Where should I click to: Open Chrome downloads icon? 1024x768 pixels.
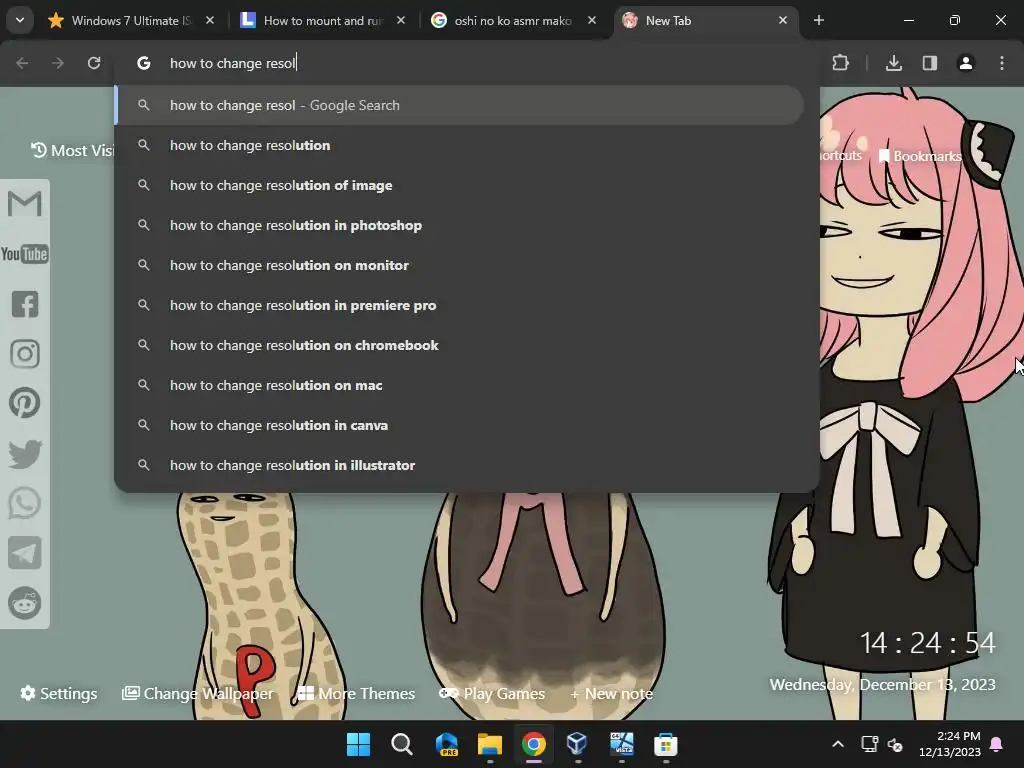click(893, 63)
